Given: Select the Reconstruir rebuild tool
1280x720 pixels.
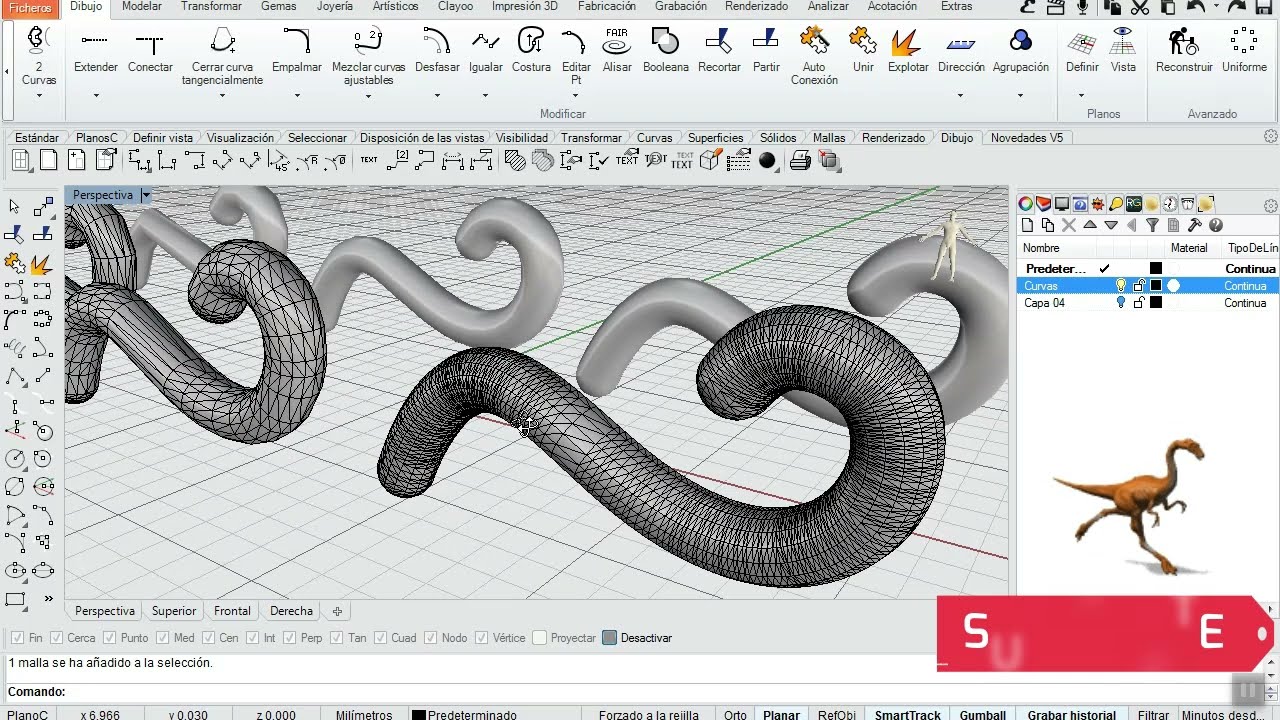Looking at the screenshot, I should [1184, 50].
